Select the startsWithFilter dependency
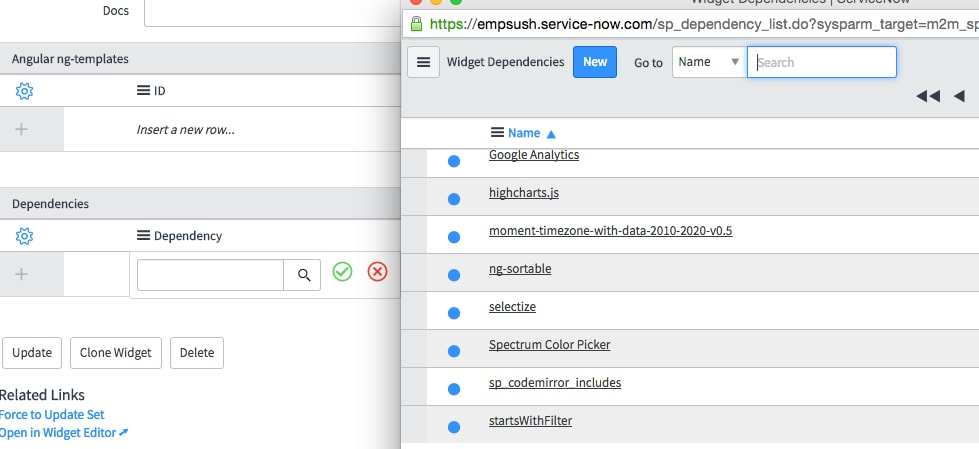Screen dimensions: 979x449 click(x=530, y=421)
